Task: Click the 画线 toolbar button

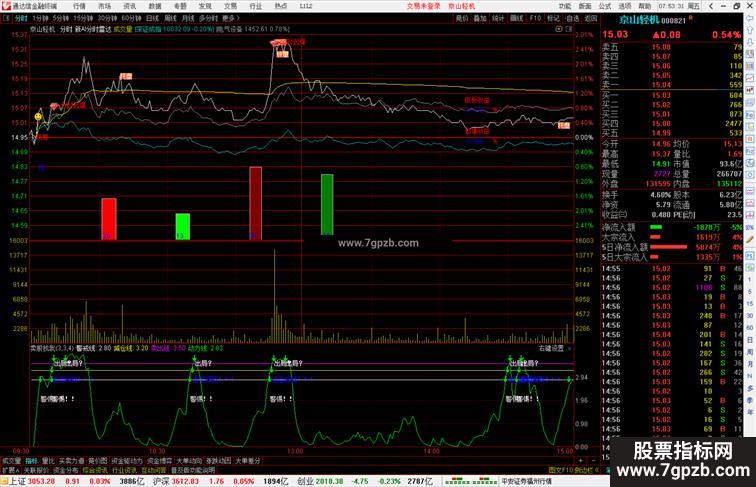Action: click(517, 18)
